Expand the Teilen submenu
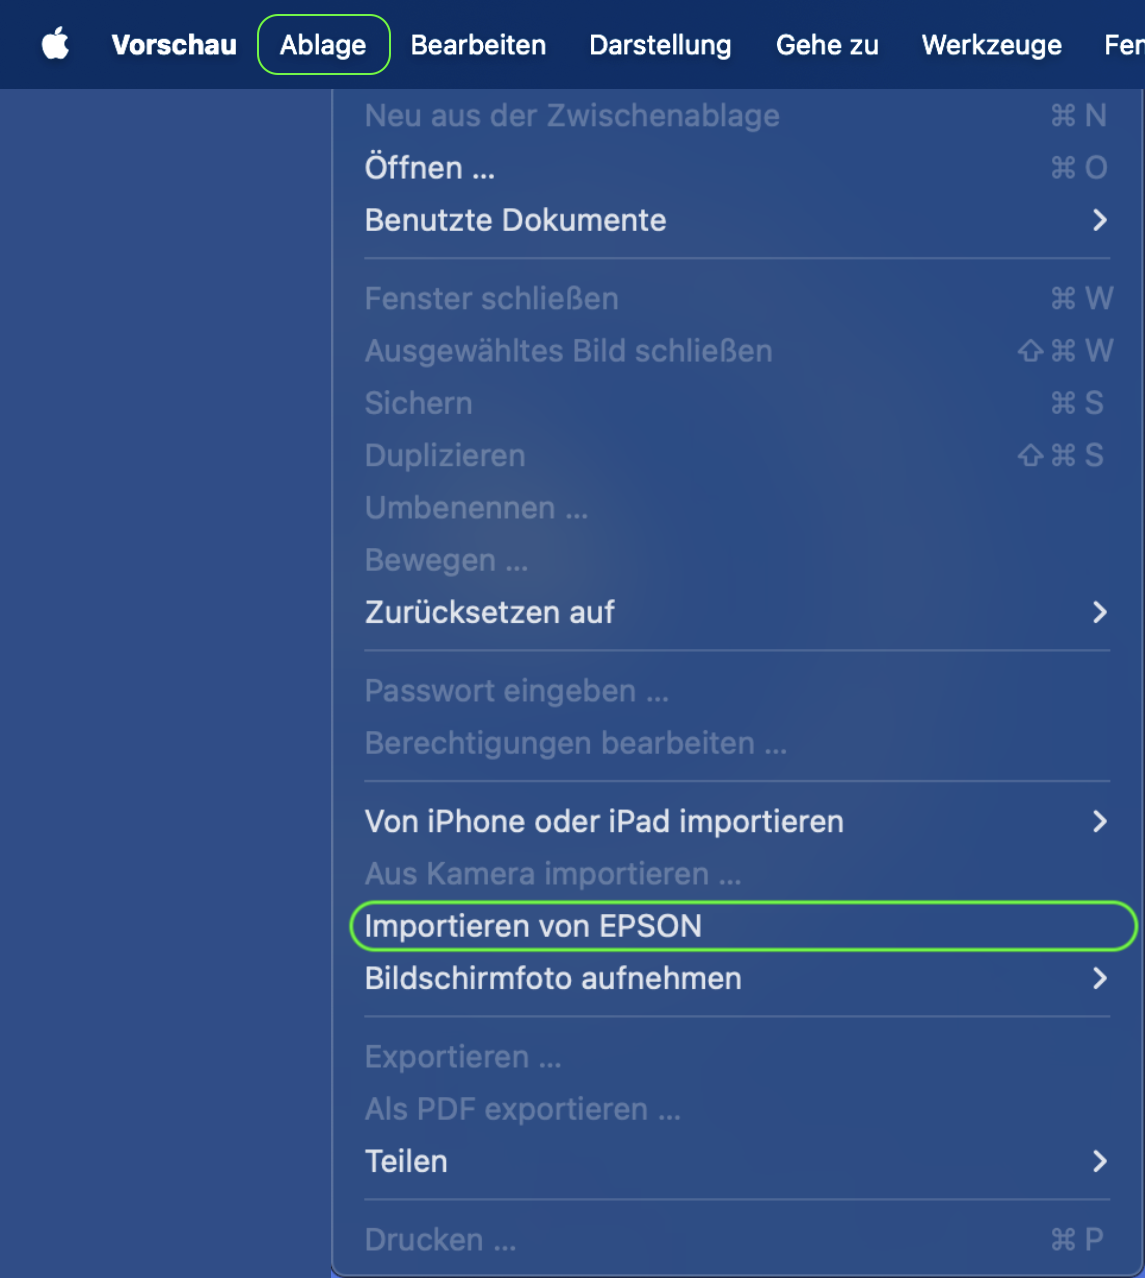This screenshot has height=1278, width=1145. [406, 1161]
